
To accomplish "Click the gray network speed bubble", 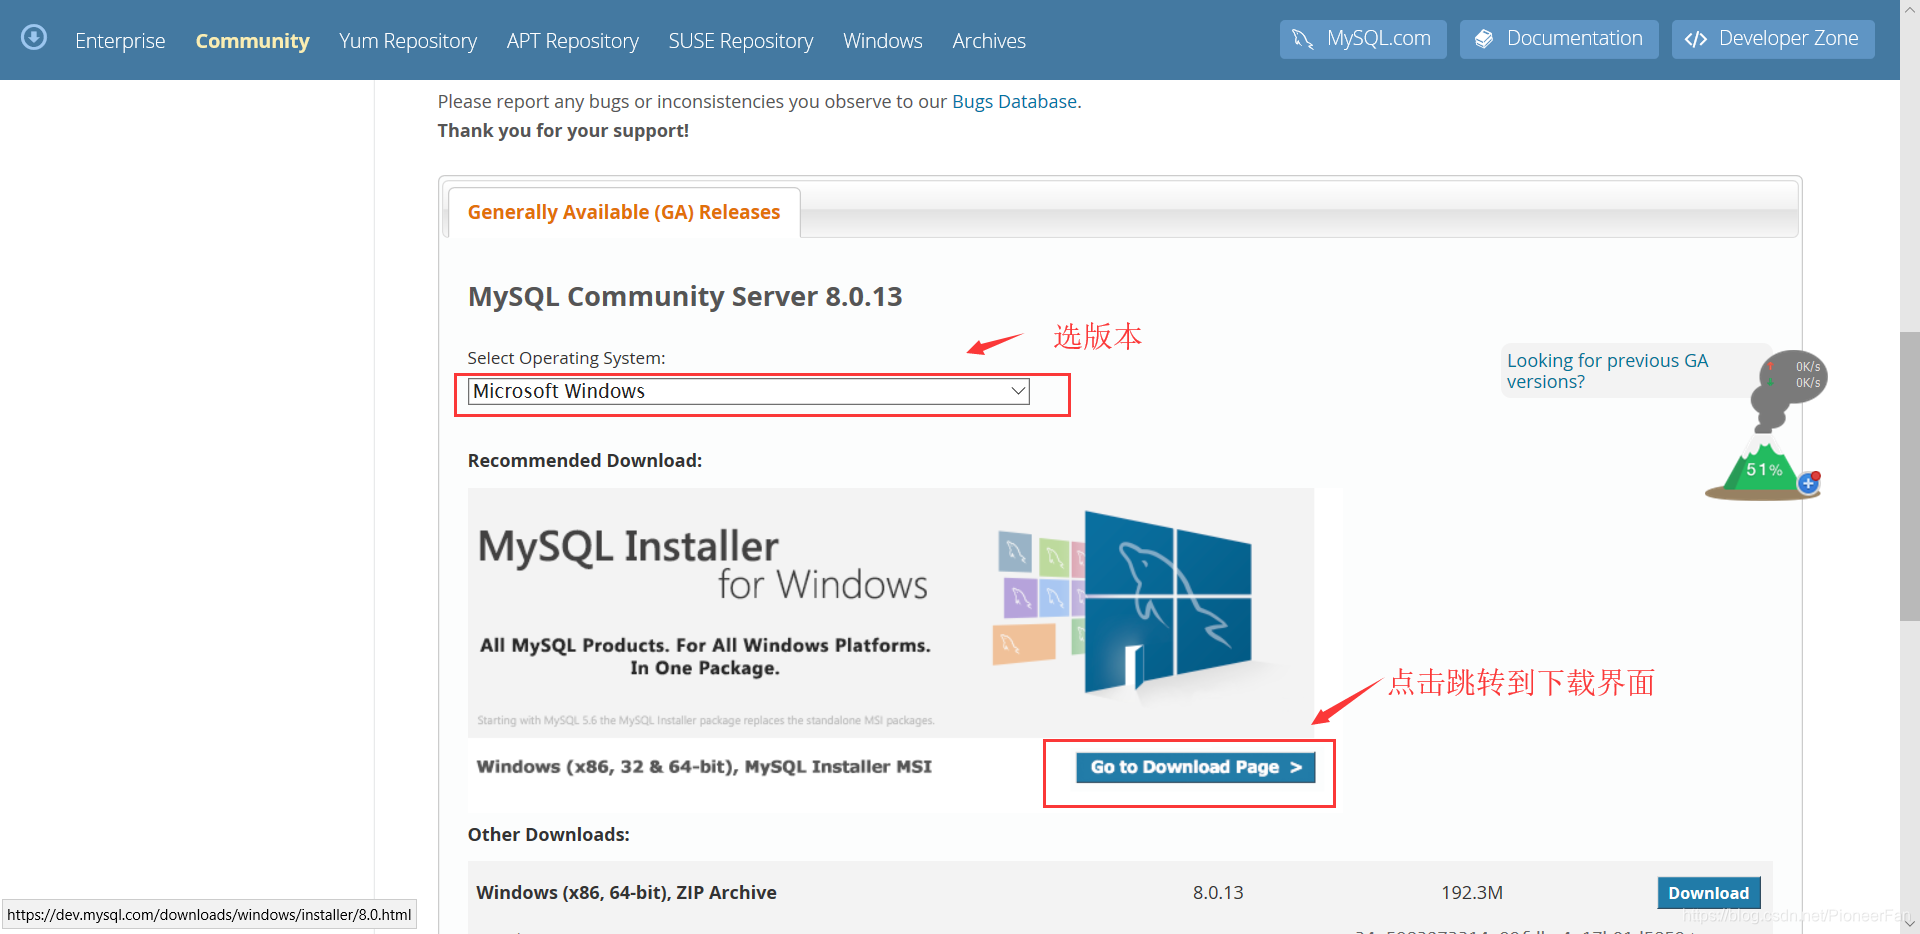I will [1795, 376].
